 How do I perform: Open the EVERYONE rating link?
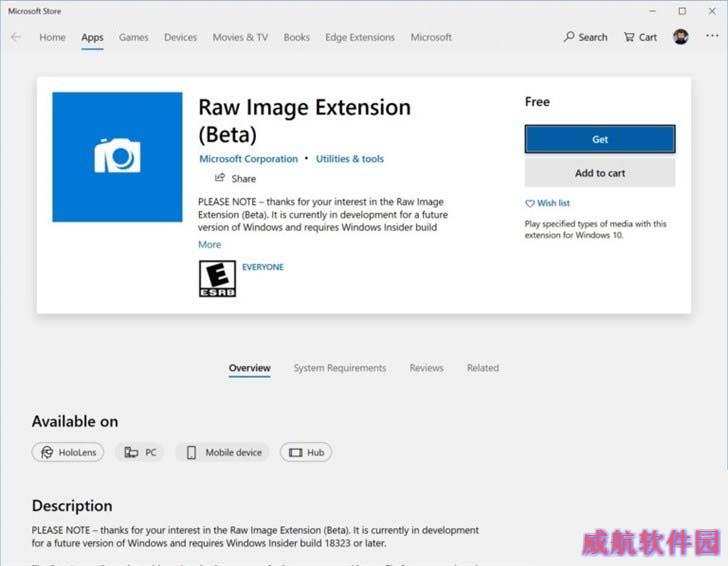tap(263, 267)
